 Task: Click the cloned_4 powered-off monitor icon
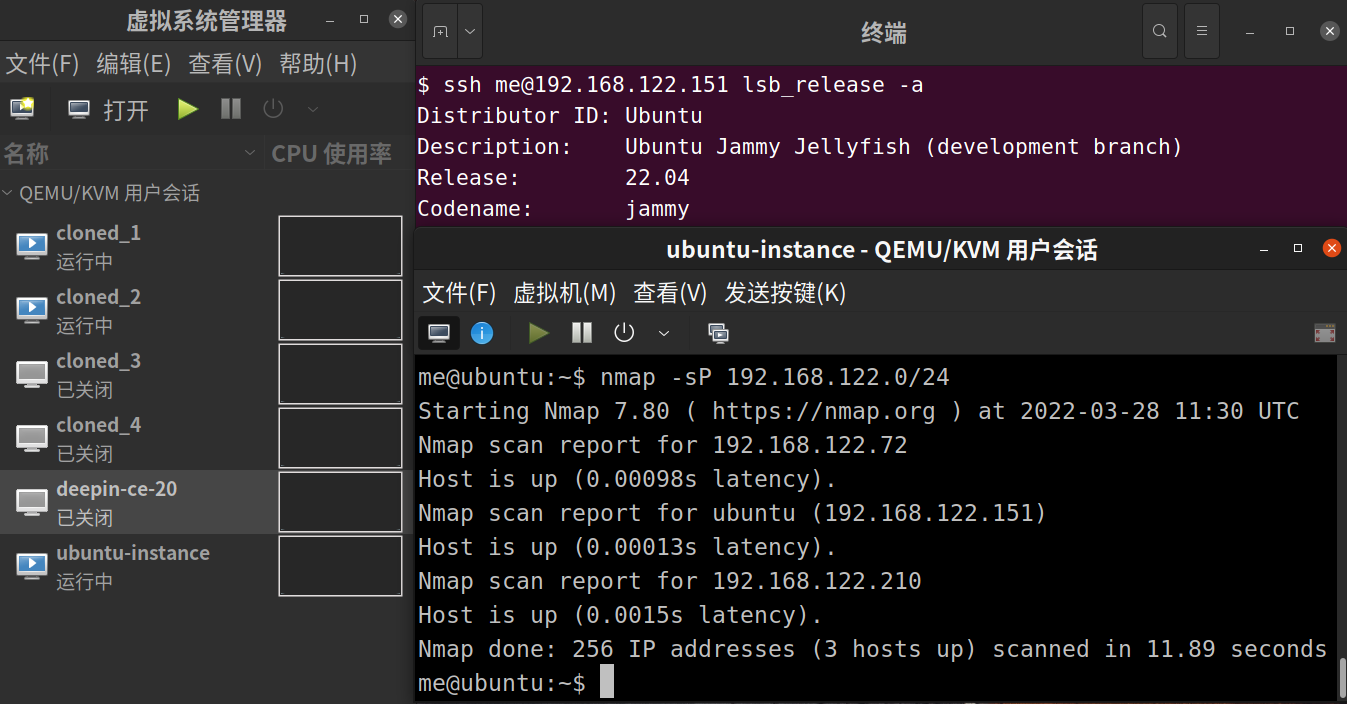point(32,437)
